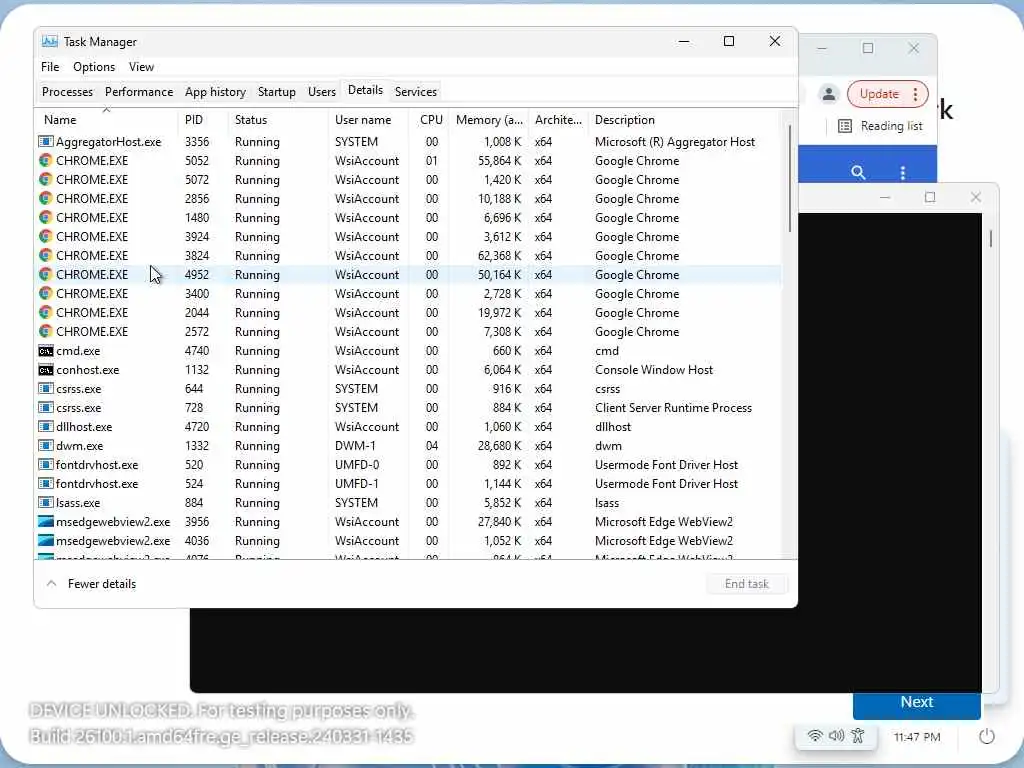Viewport: 1024px width, 768px height.
Task: Click the lsass.exe process icon
Action: pyautogui.click(x=46, y=502)
